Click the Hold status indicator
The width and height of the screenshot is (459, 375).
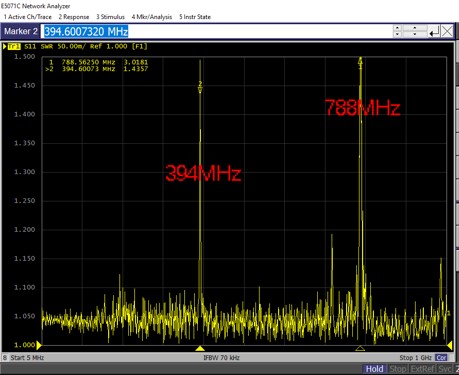(x=374, y=369)
